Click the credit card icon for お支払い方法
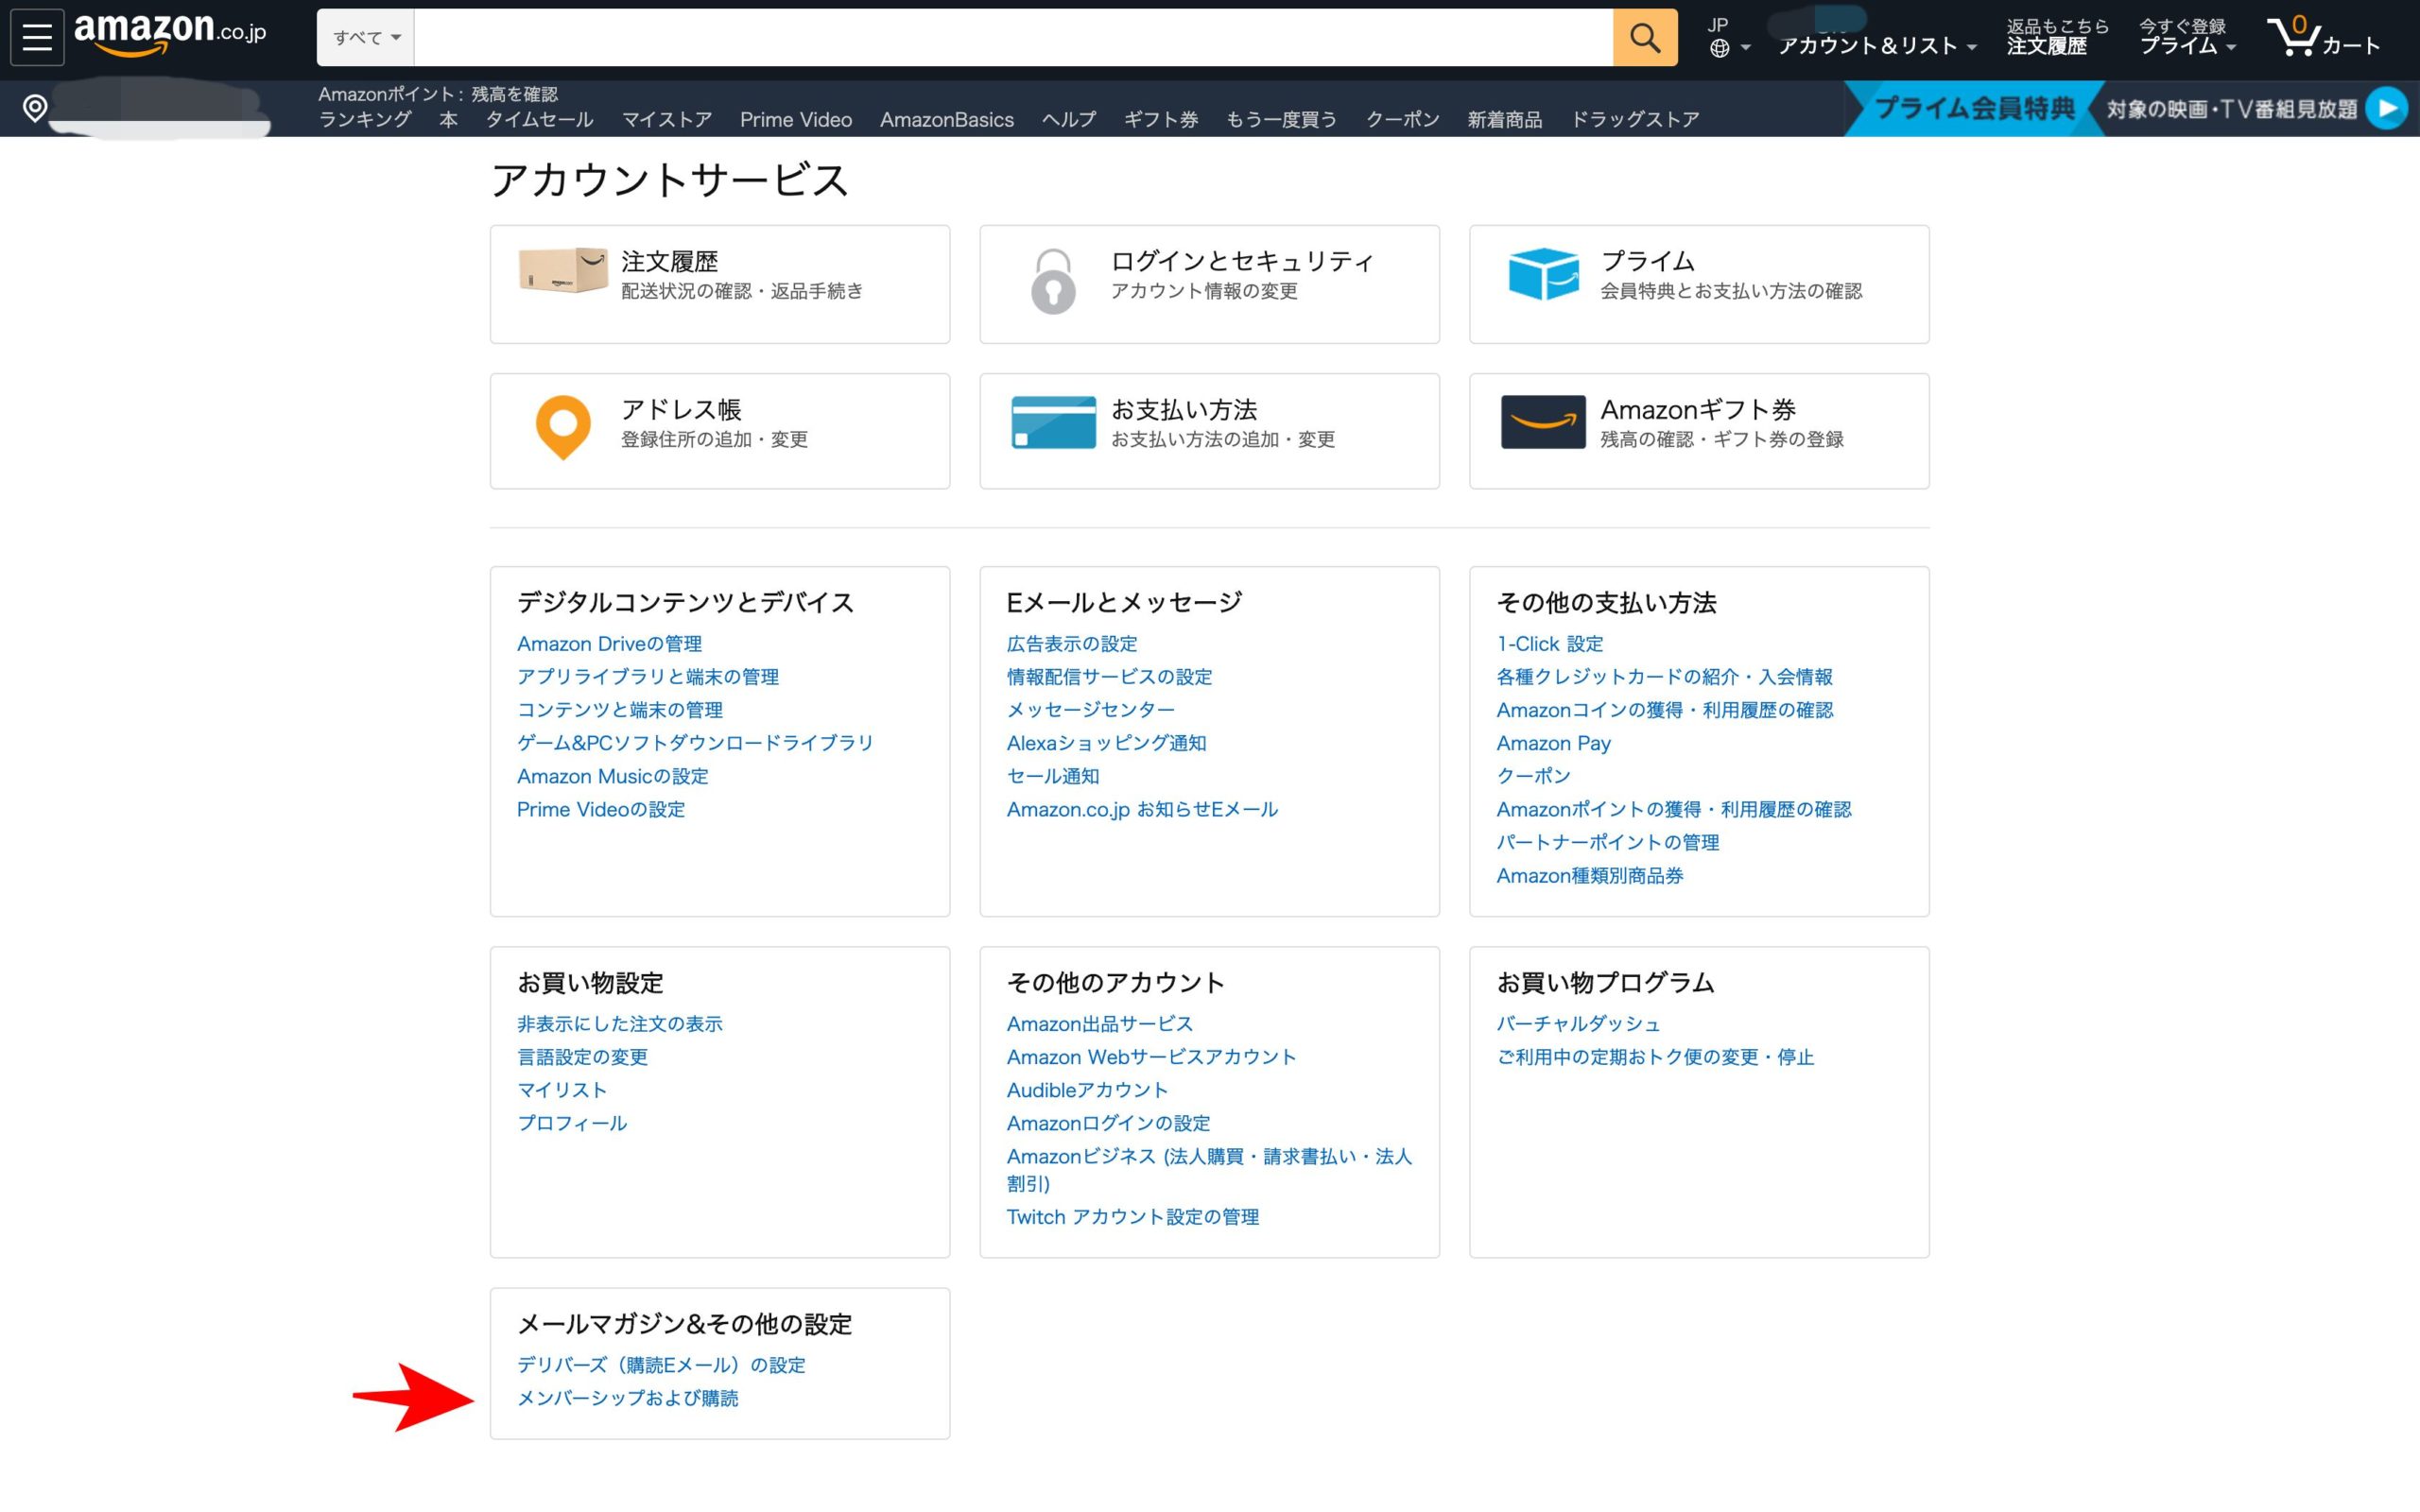Viewport: 2420px width, 1512px height. tap(1053, 424)
